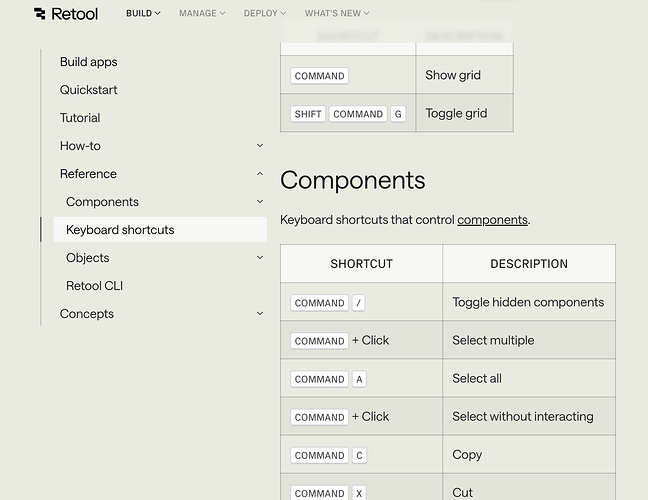
Task: Follow the underlined components link
Action: pos(492,220)
